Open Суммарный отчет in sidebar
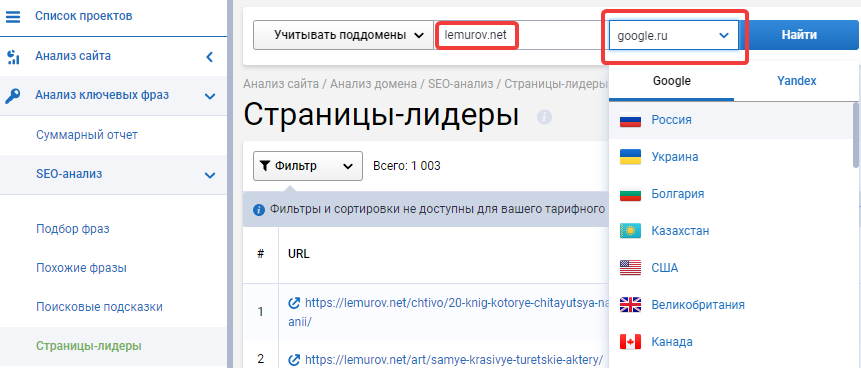The height and width of the screenshot is (369, 861). (x=87, y=135)
